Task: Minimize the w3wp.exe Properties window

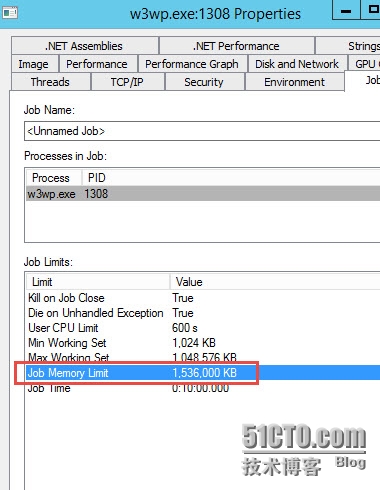Action: click(346, 11)
